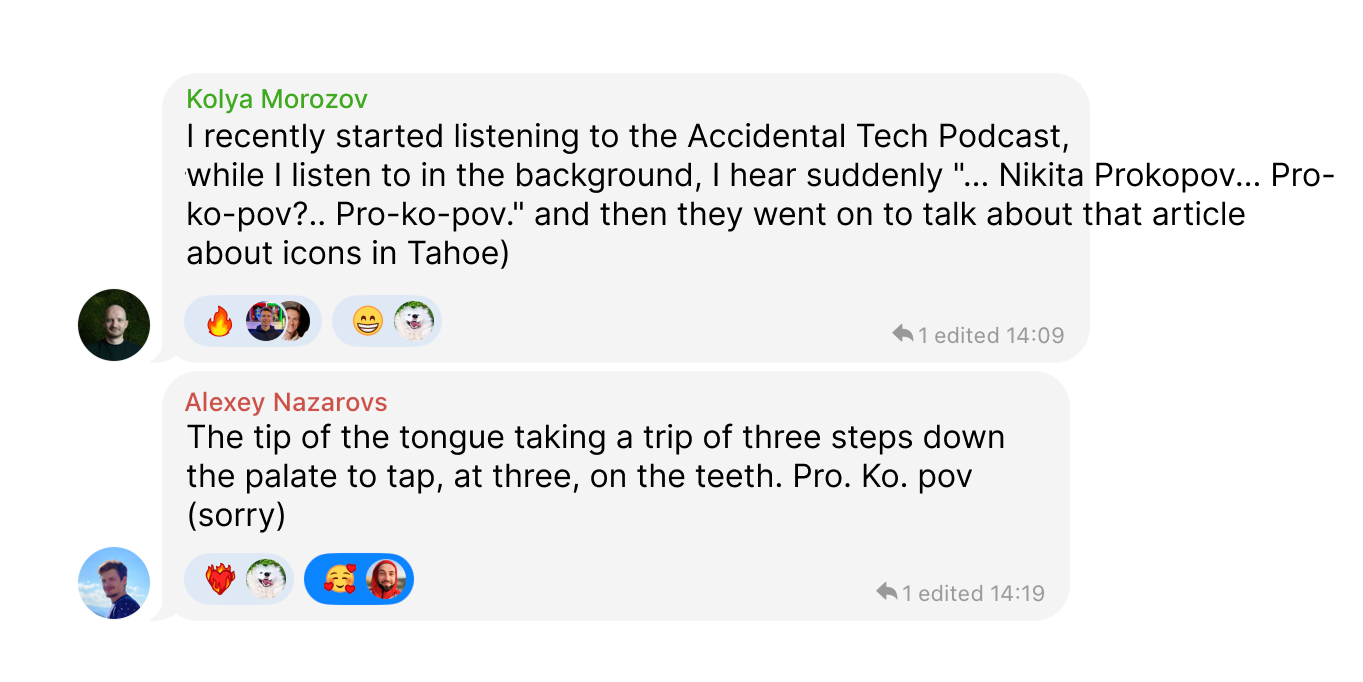Click the white dog avatar in heart-on-fire reaction
Screen dimensions: 1363x682
(x=266, y=580)
